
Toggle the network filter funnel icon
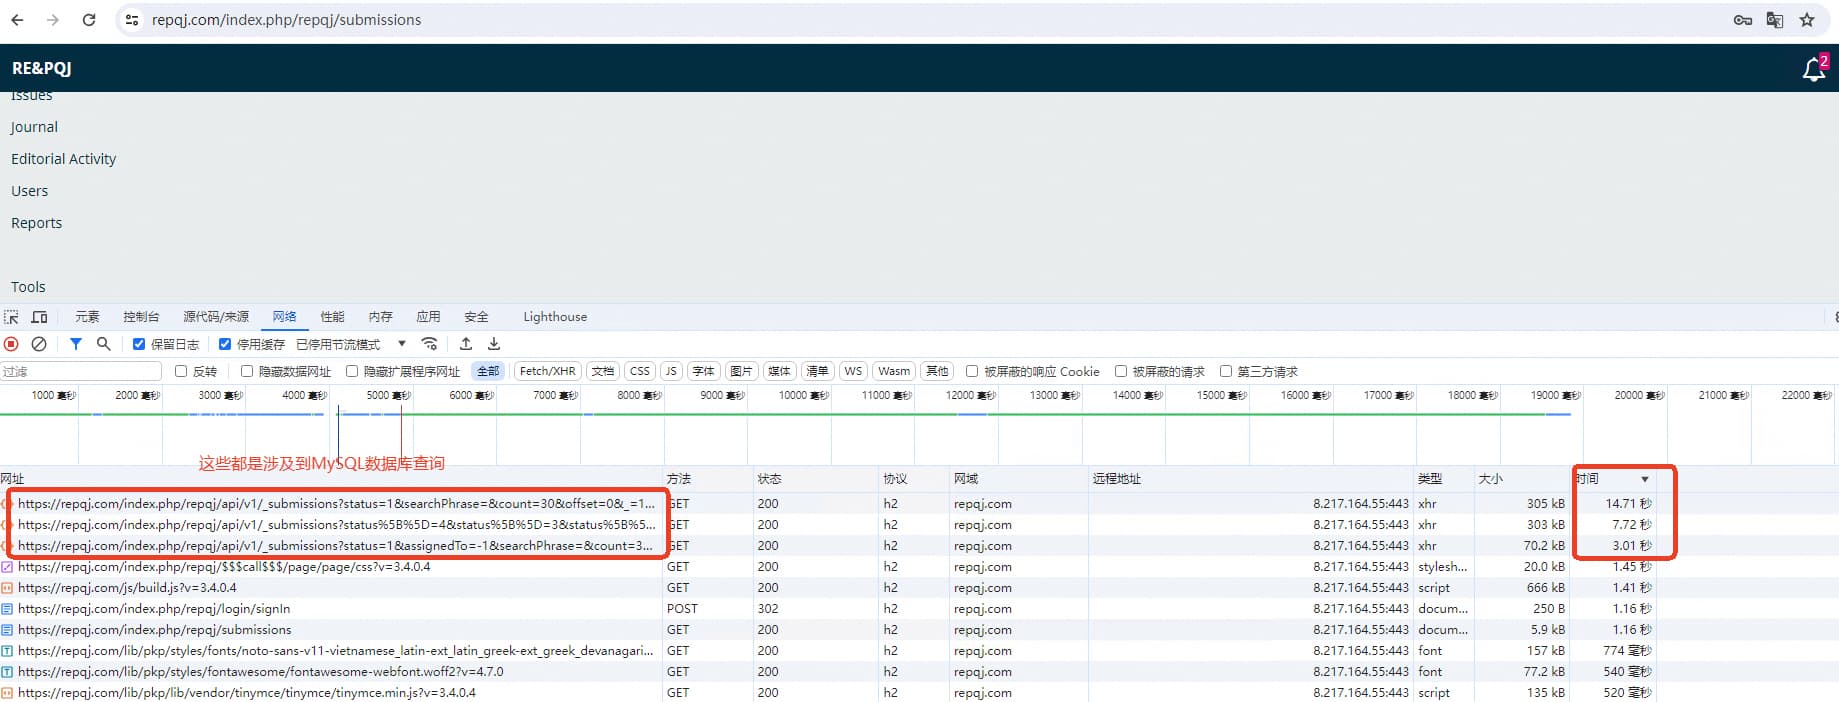(x=76, y=344)
